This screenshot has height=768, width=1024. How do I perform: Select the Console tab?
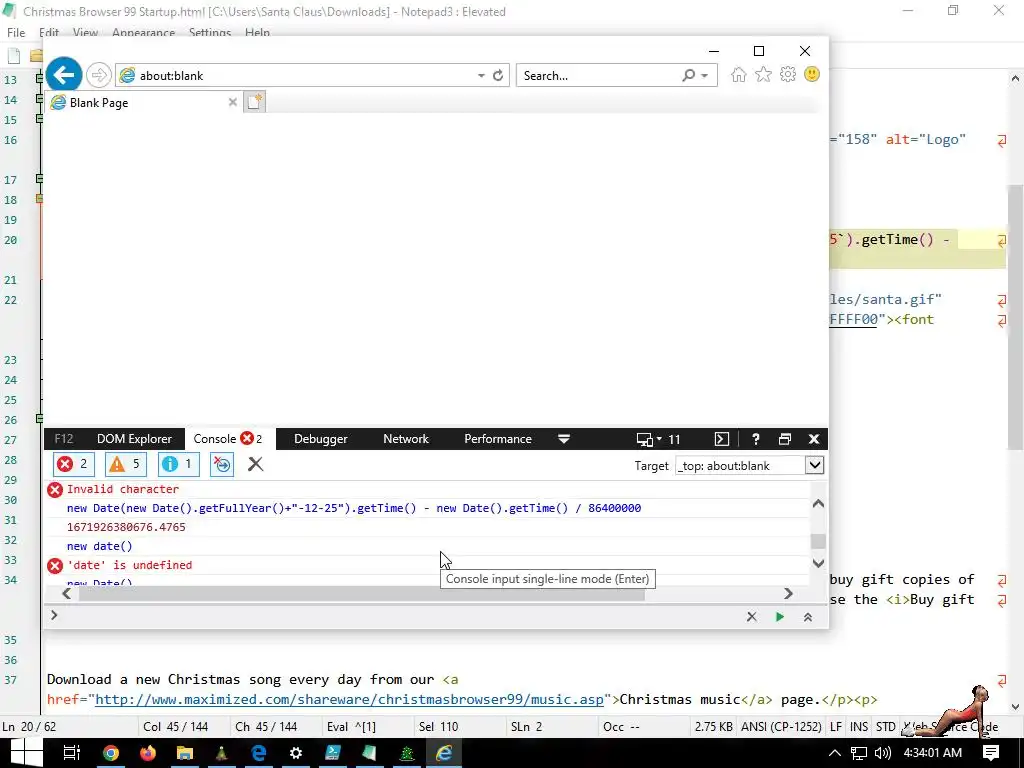(228, 439)
